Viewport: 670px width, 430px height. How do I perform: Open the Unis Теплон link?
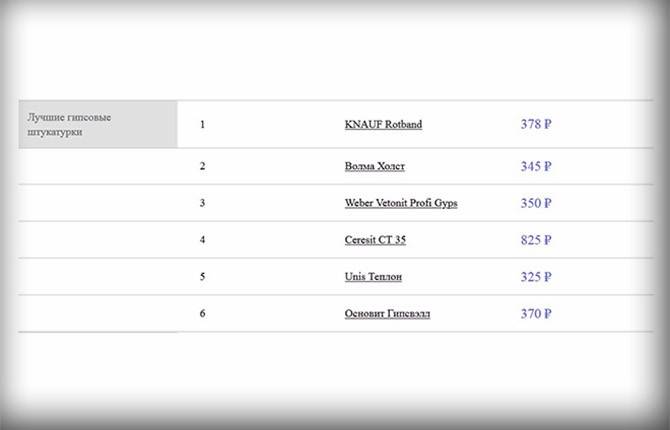point(373,277)
